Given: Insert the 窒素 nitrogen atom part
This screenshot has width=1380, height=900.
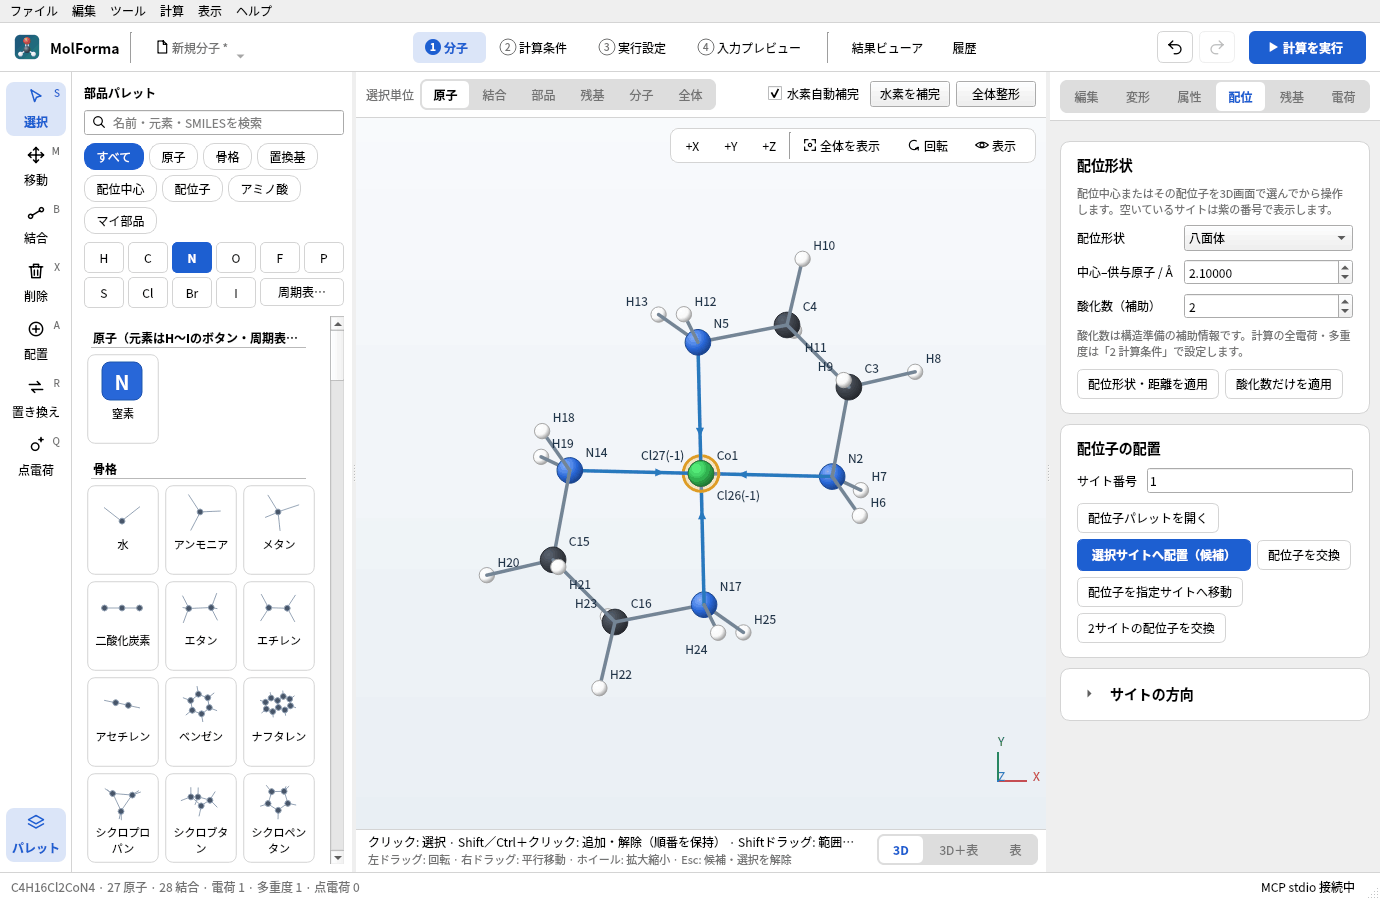Looking at the screenshot, I should point(123,398).
